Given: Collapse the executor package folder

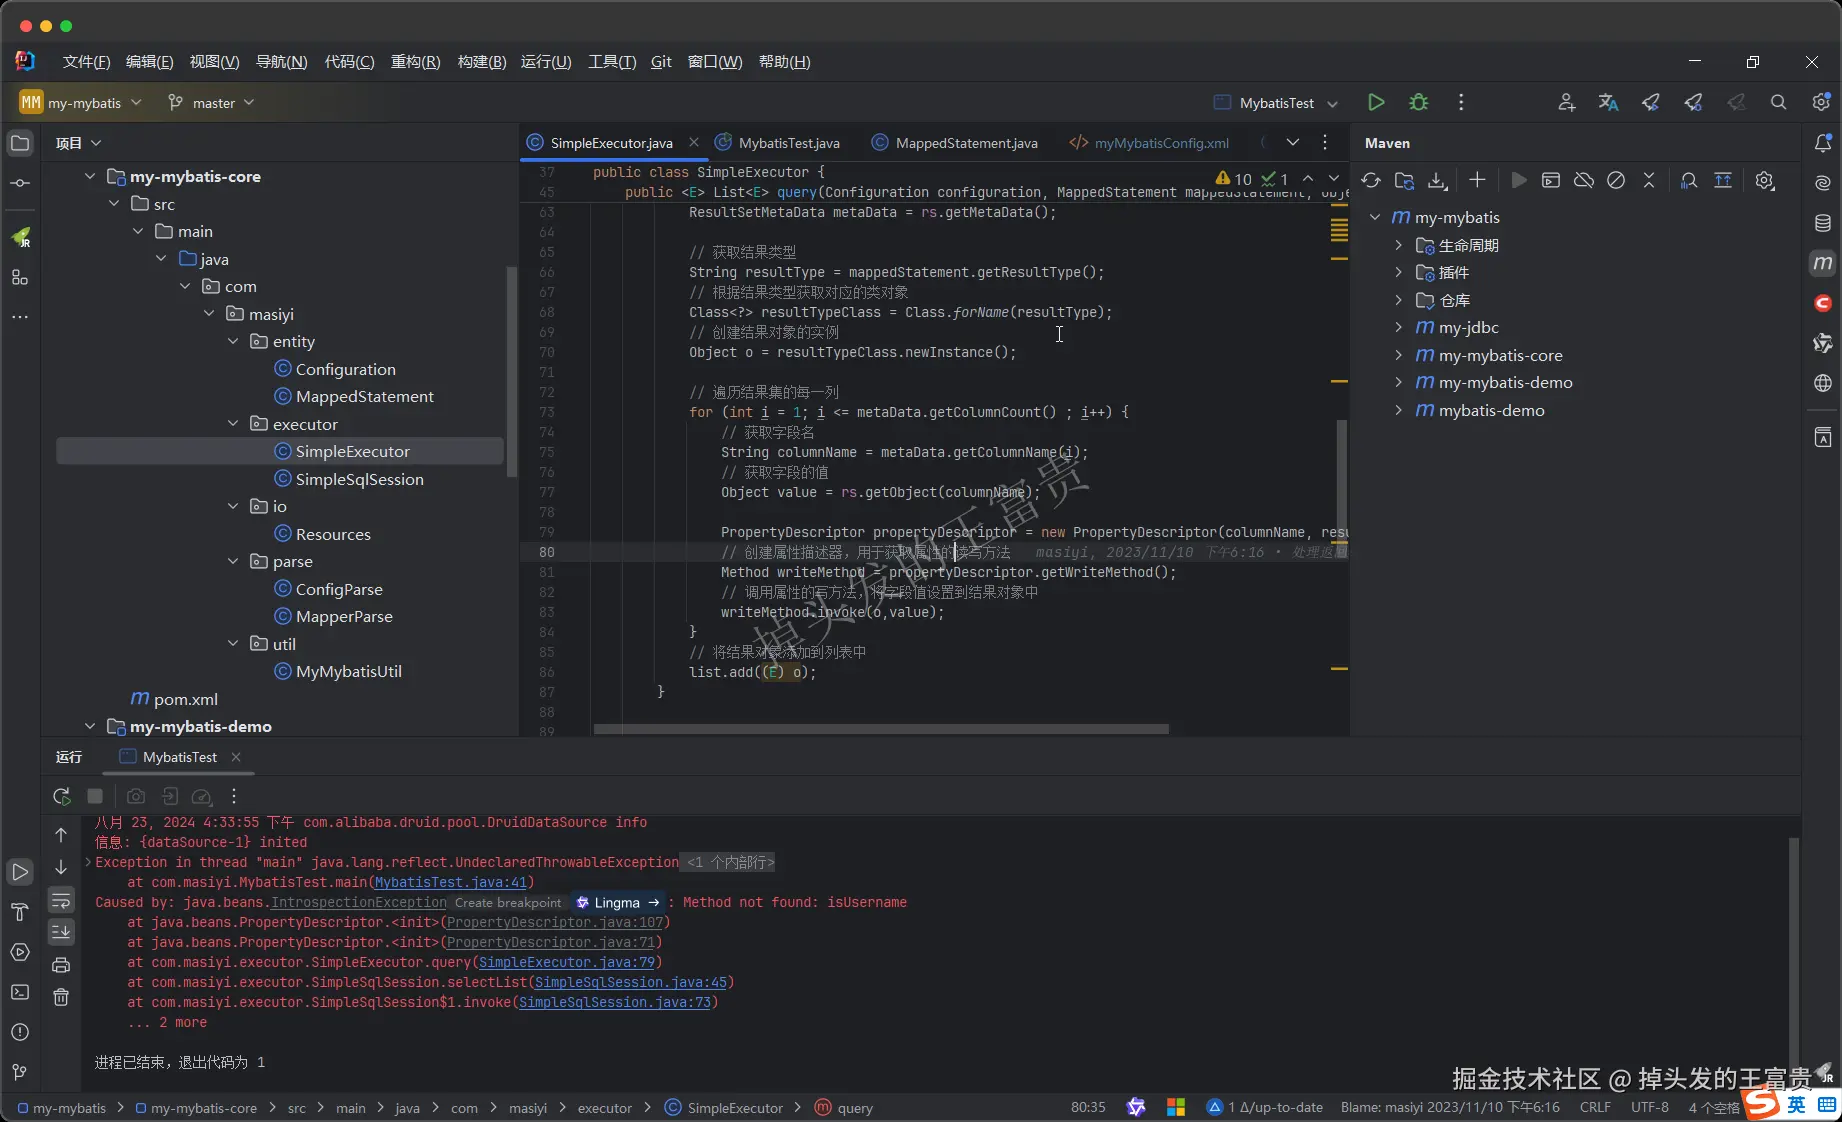Looking at the screenshot, I should click(x=233, y=424).
